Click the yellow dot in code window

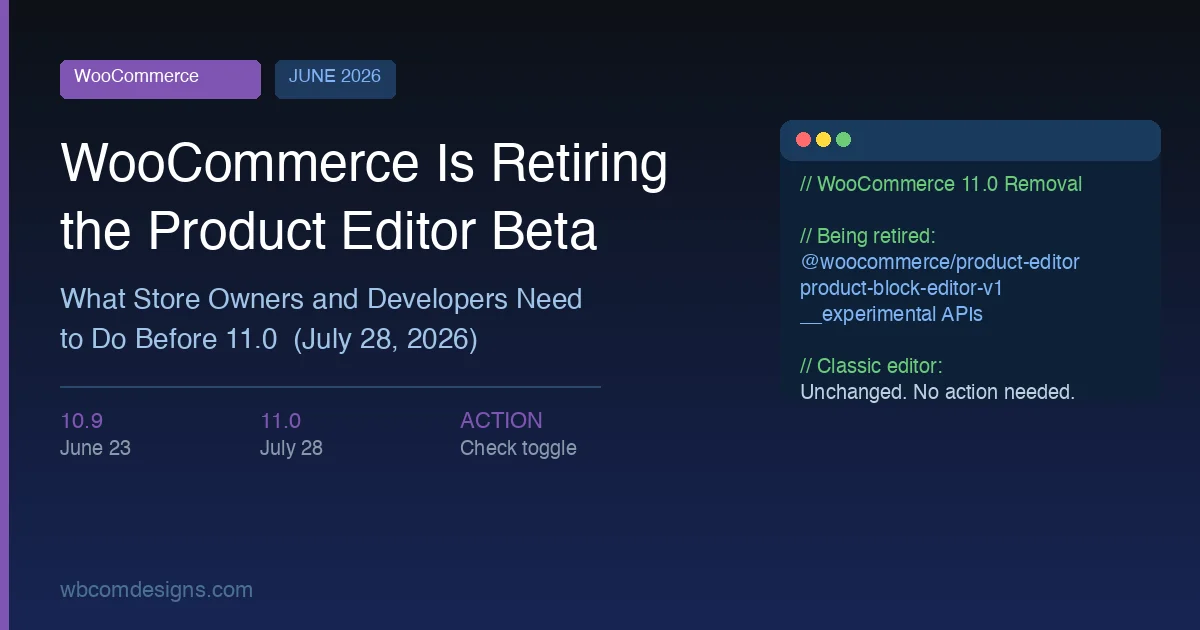click(823, 140)
